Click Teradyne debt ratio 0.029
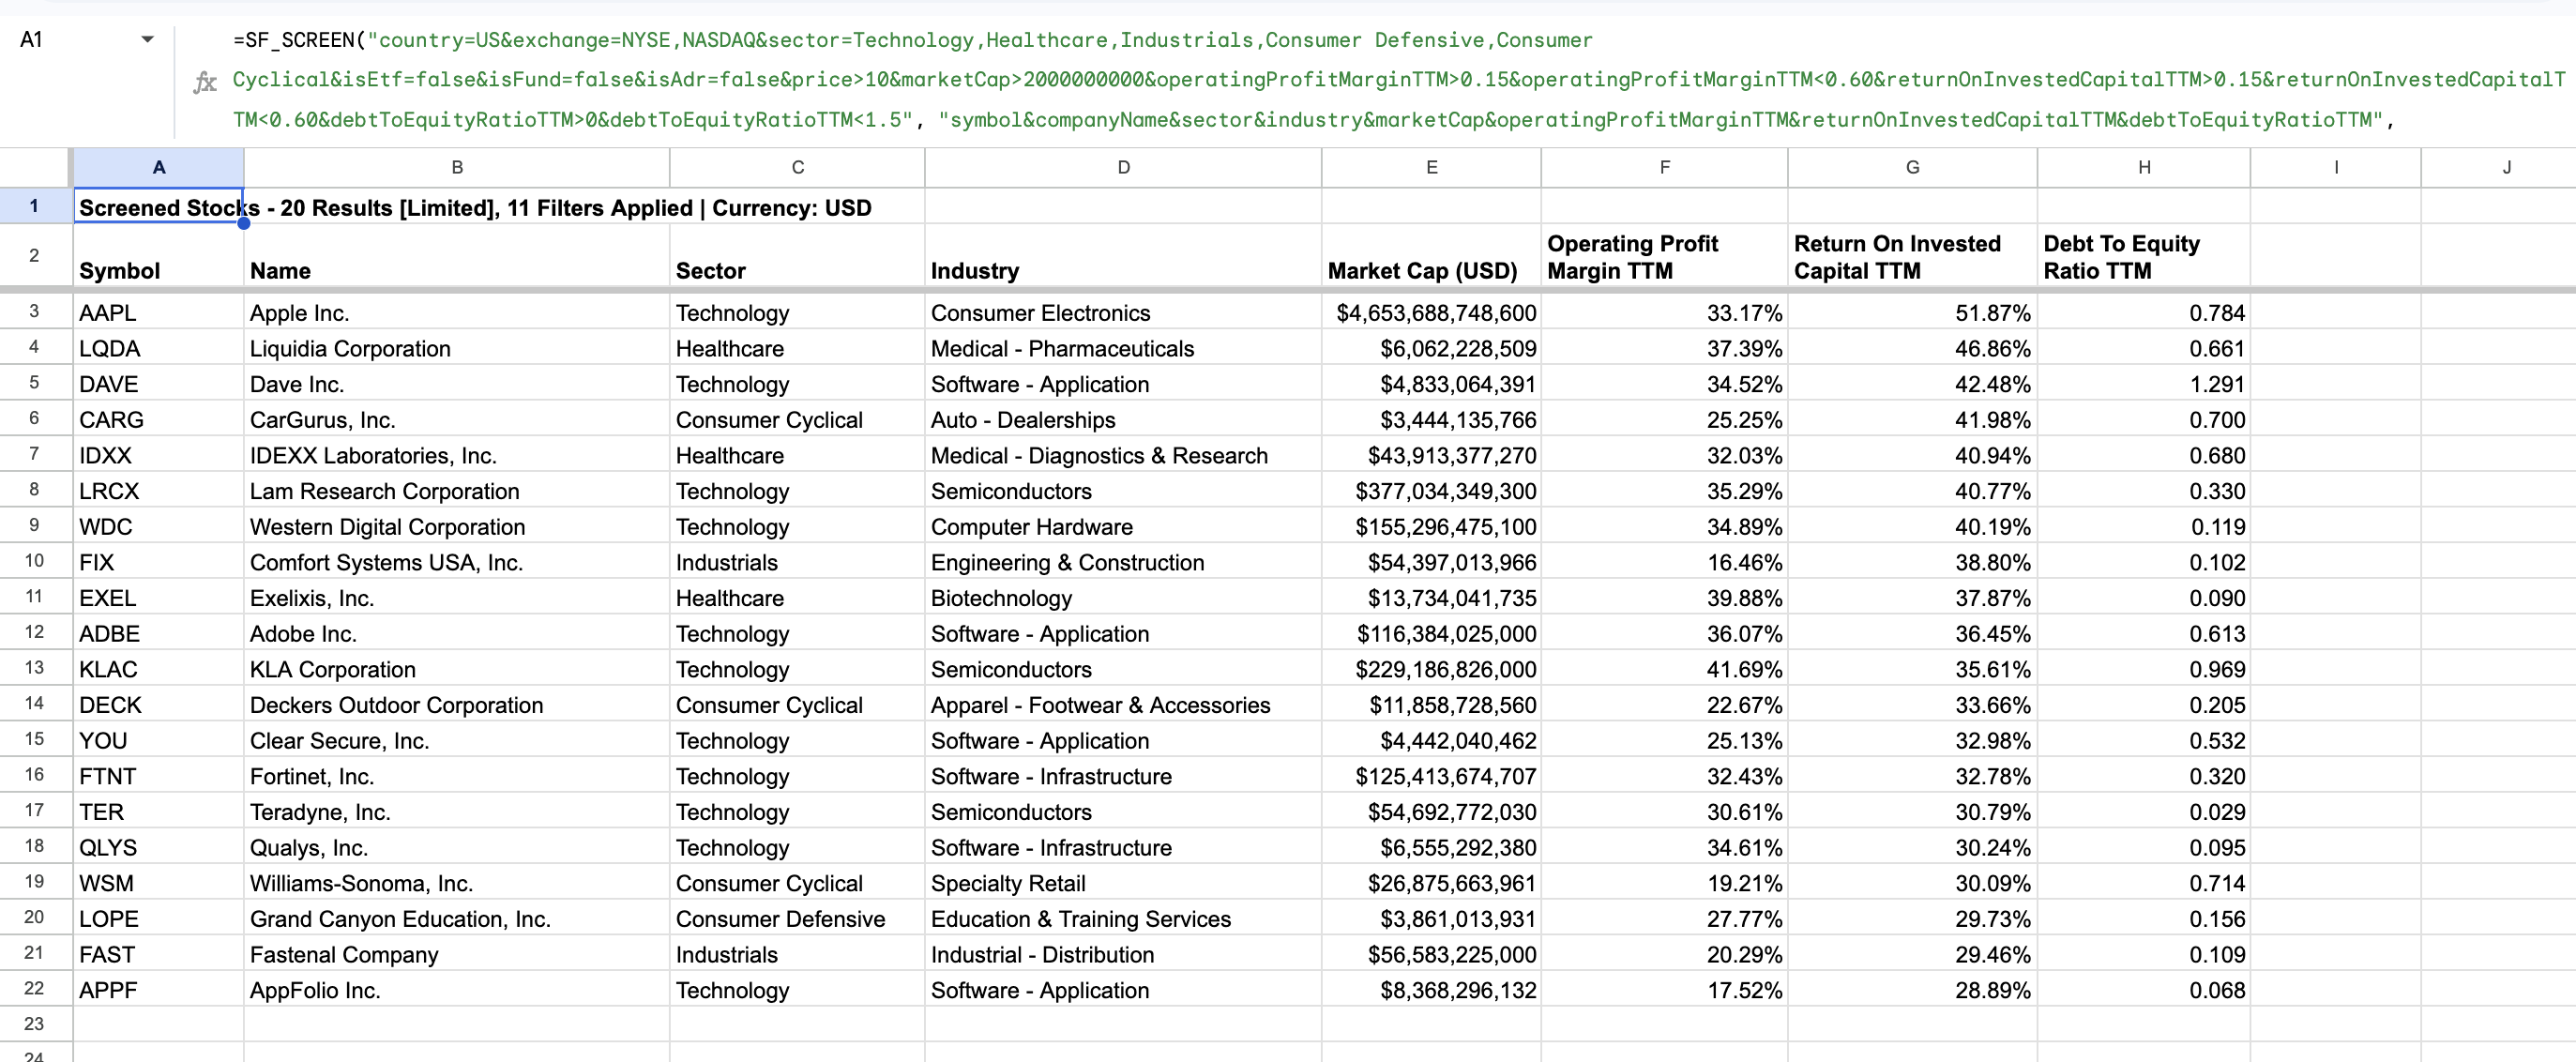 [2143, 812]
